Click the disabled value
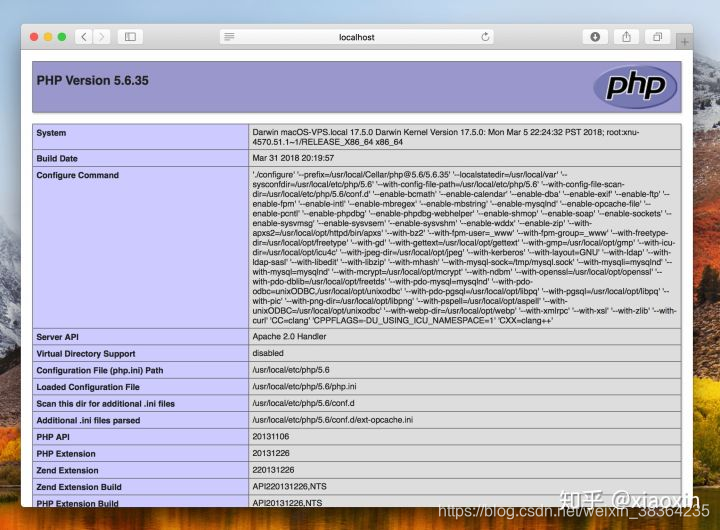The image size is (720, 530). tap(268, 353)
